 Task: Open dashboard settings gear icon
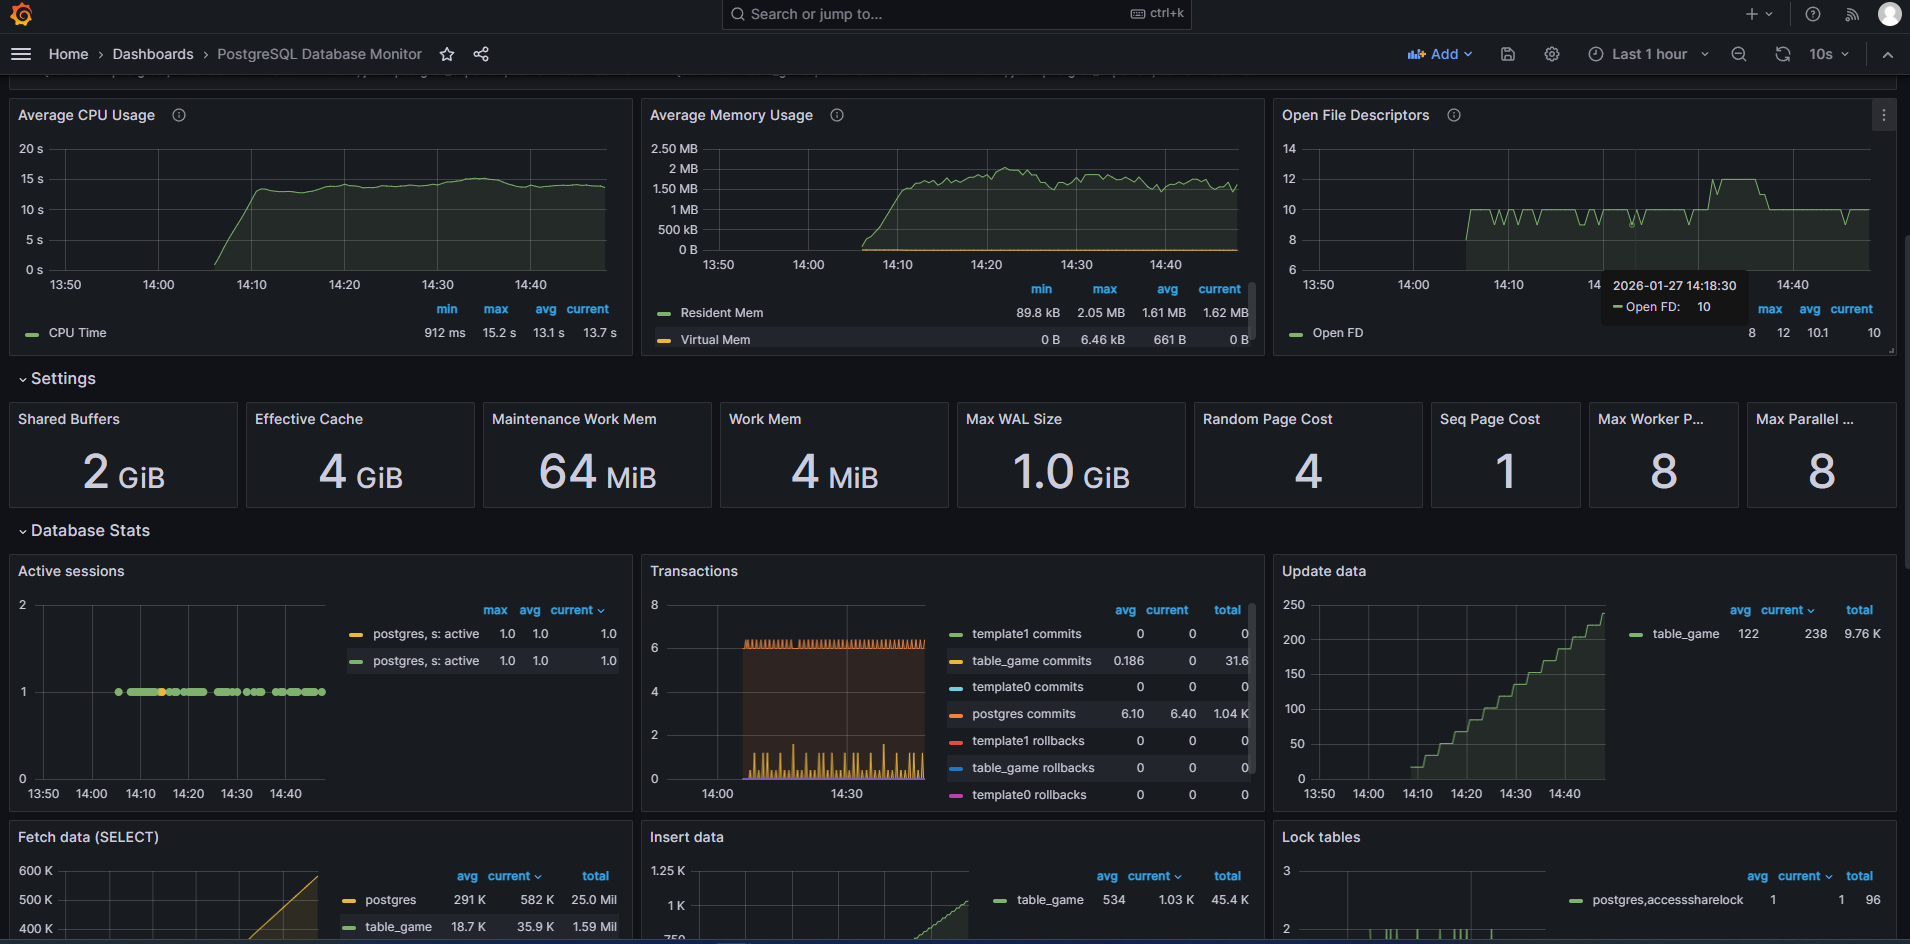[1552, 54]
